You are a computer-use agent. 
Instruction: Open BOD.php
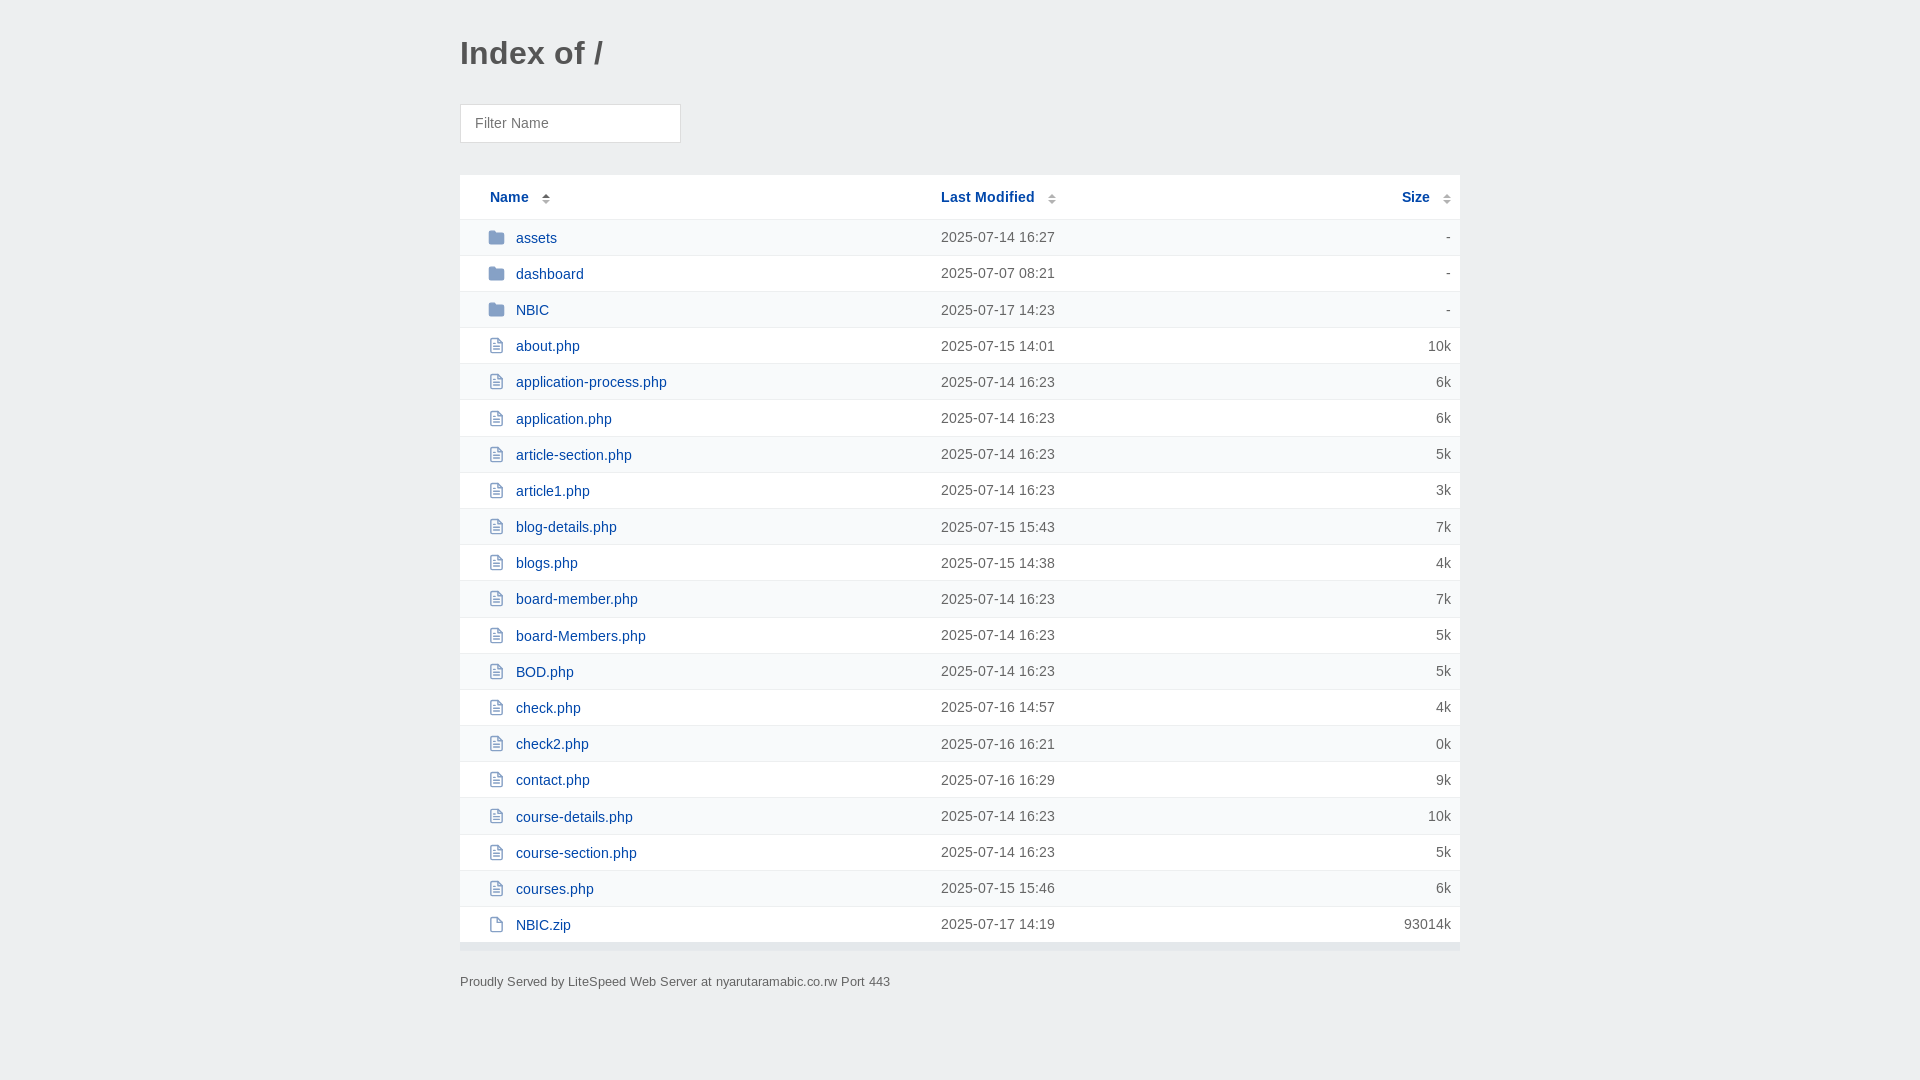point(545,672)
